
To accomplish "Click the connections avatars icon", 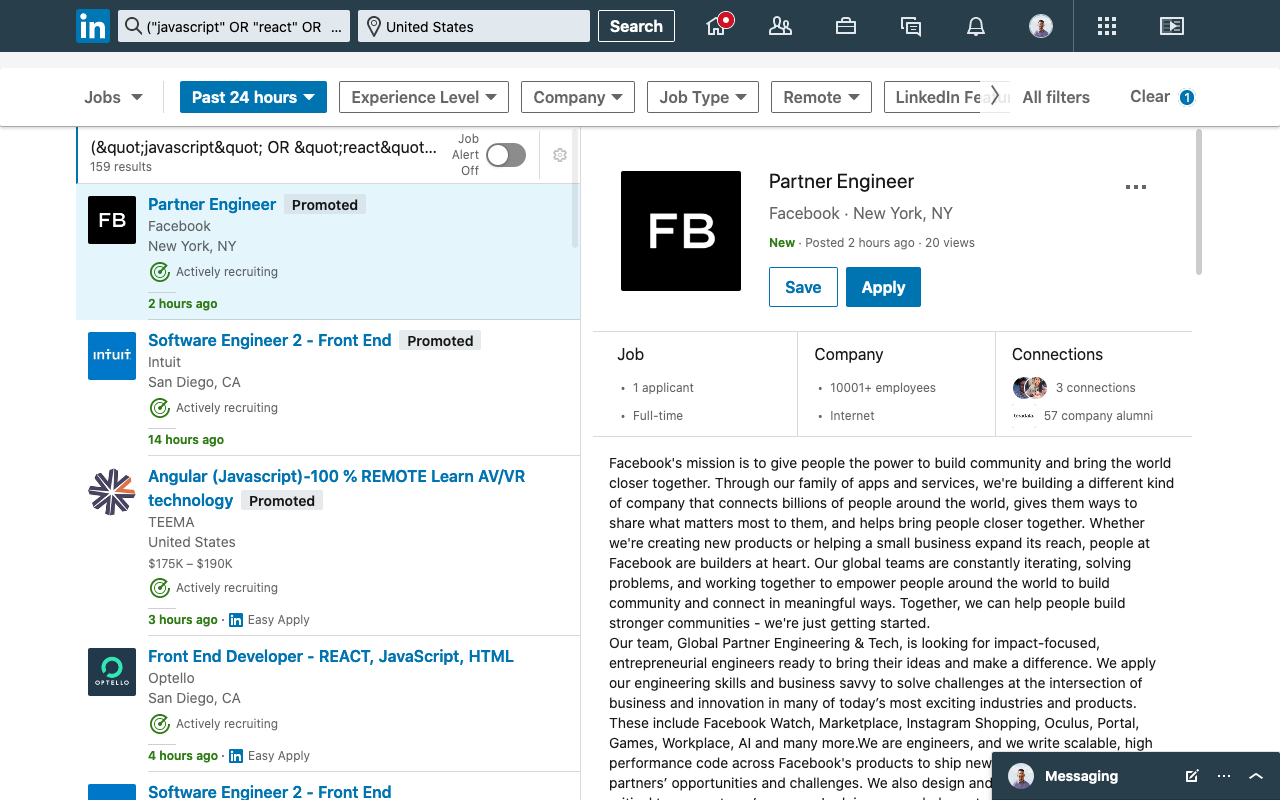I will (x=1030, y=388).
